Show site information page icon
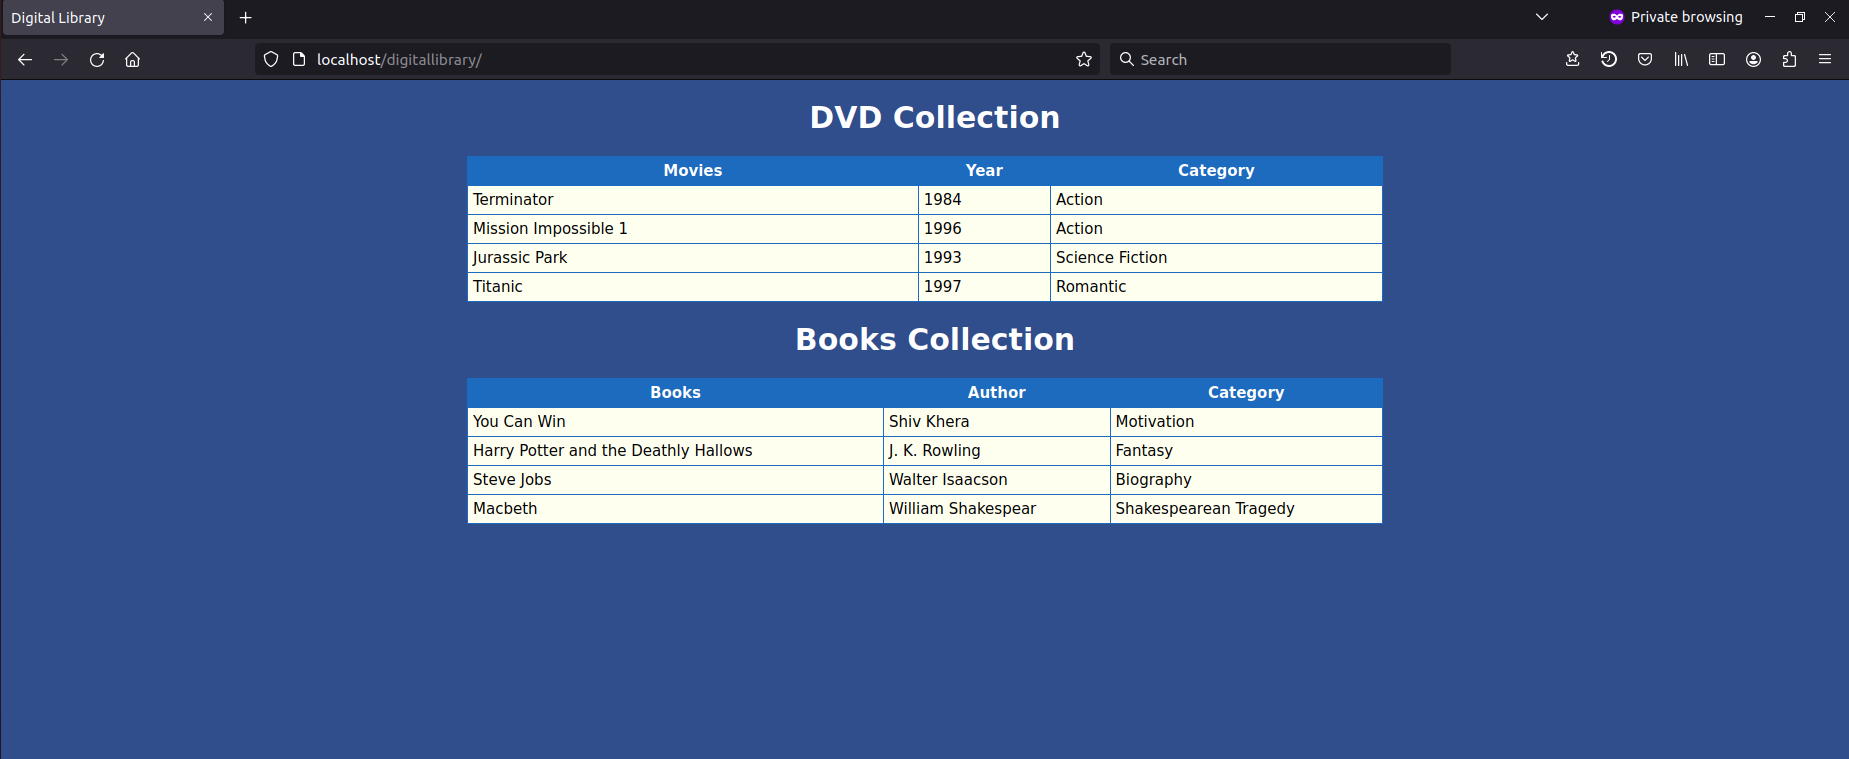The width and height of the screenshot is (1849, 759). 298,60
